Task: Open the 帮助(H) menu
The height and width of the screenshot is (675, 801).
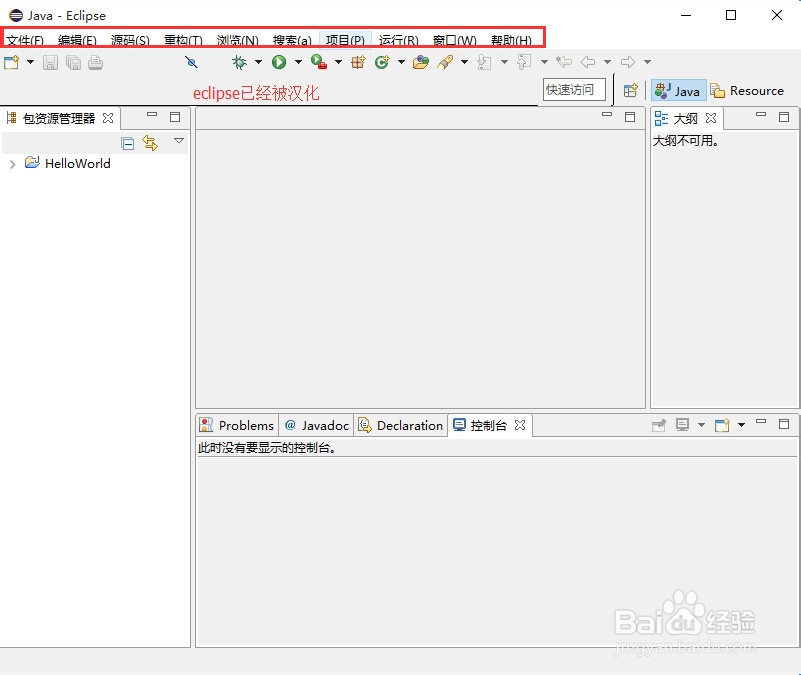Action: tap(511, 40)
